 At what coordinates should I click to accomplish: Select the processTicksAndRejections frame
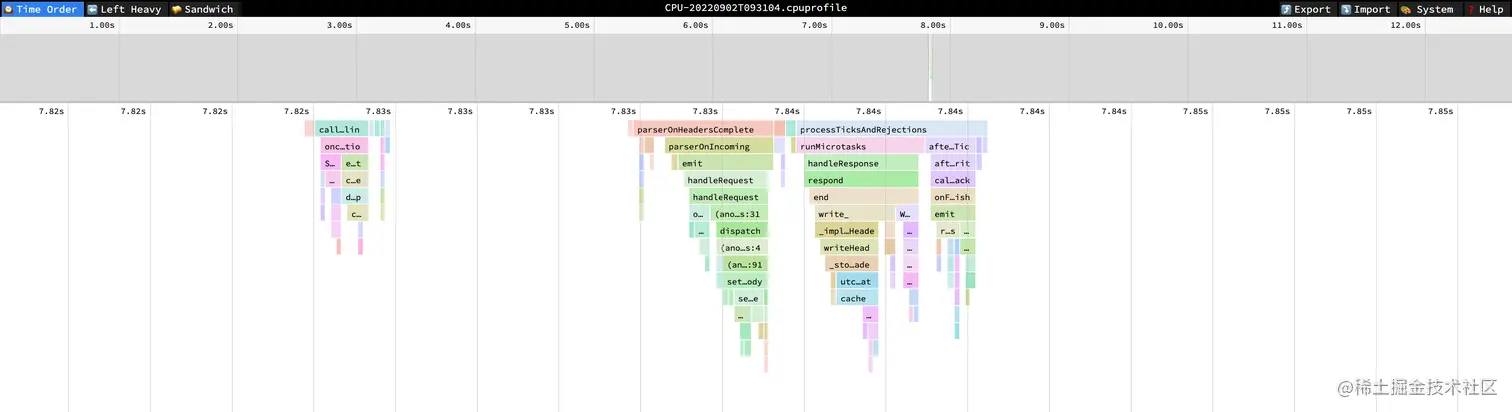tap(892, 129)
